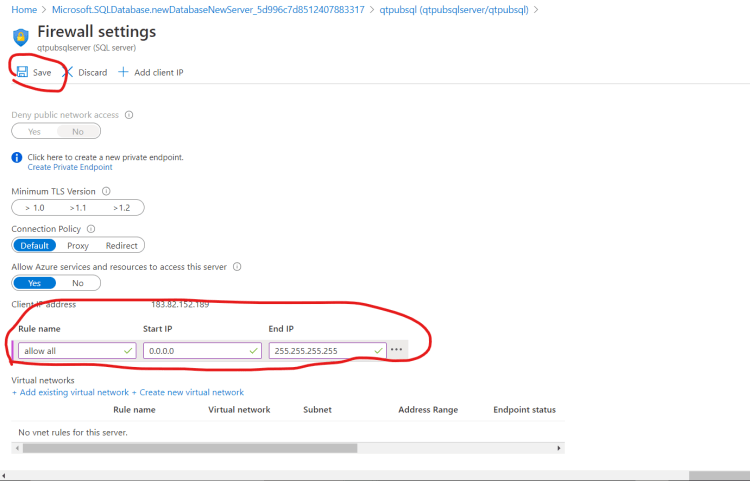The image size is (750, 481).
Task: Select minimum TLS version >1.0
Action: point(35,208)
